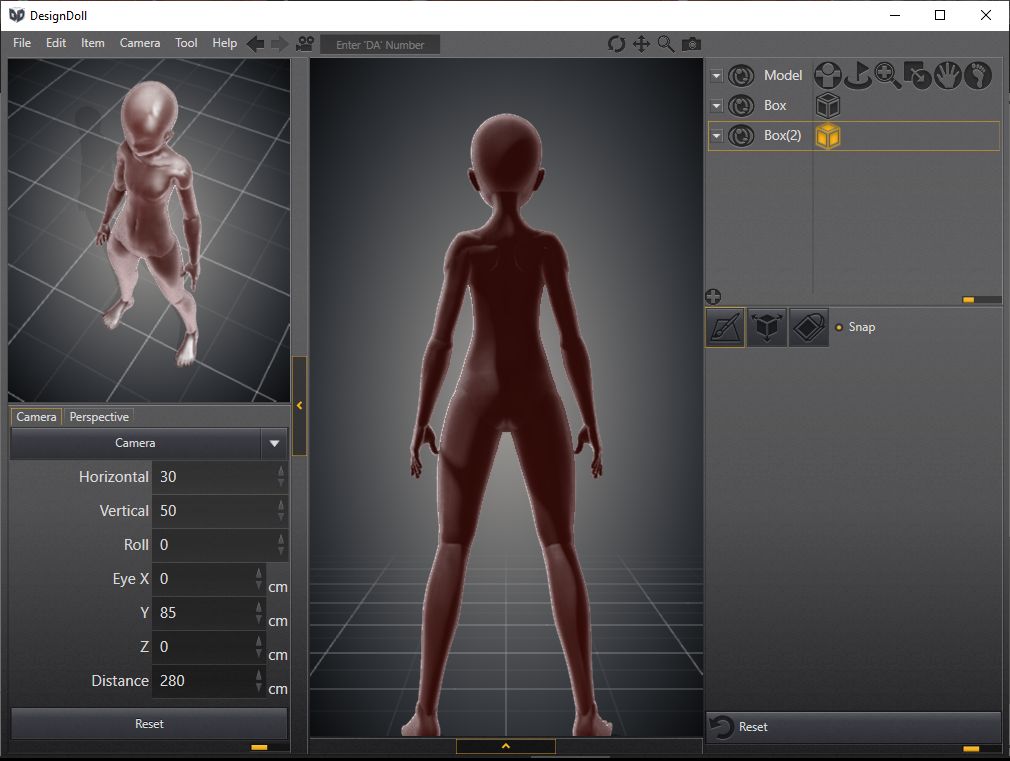Open the Help menu

[x=225, y=43]
